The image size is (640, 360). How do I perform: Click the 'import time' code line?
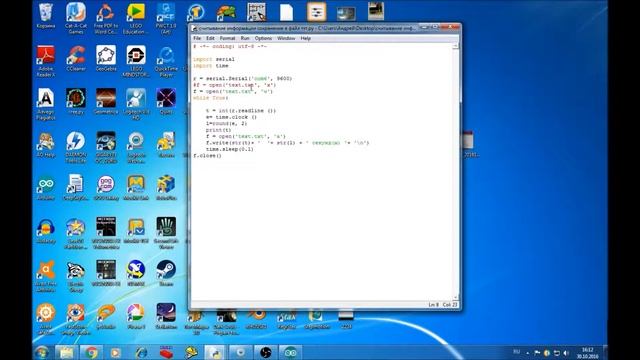pos(211,66)
